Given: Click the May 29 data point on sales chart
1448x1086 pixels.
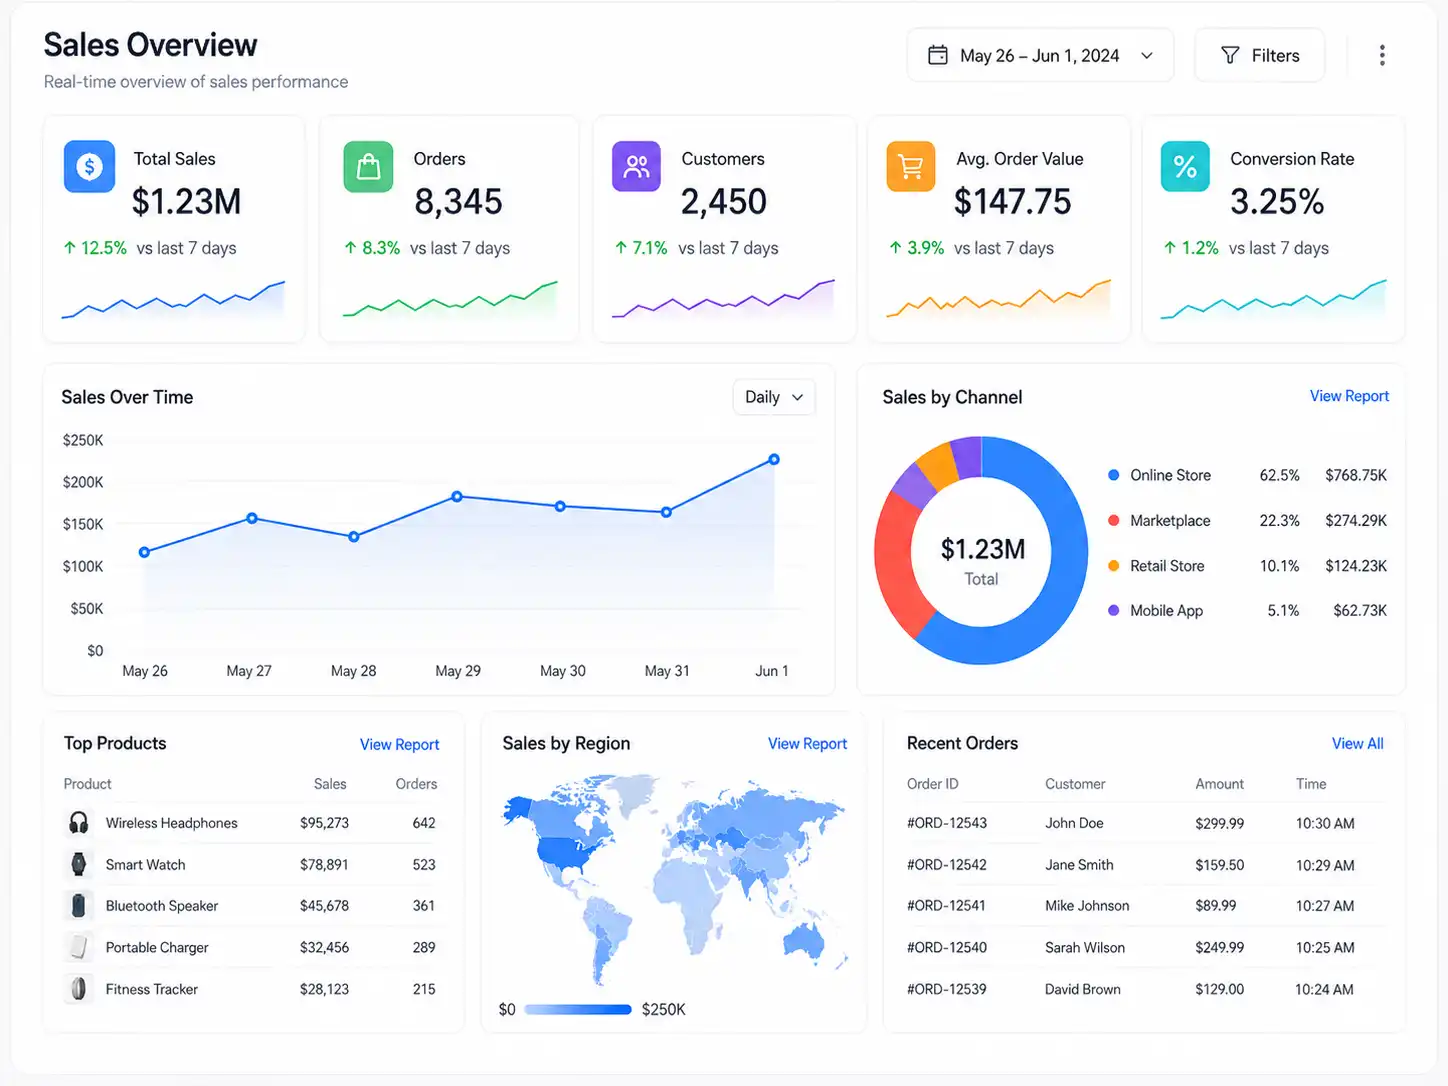Looking at the screenshot, I should coord(457,496).
